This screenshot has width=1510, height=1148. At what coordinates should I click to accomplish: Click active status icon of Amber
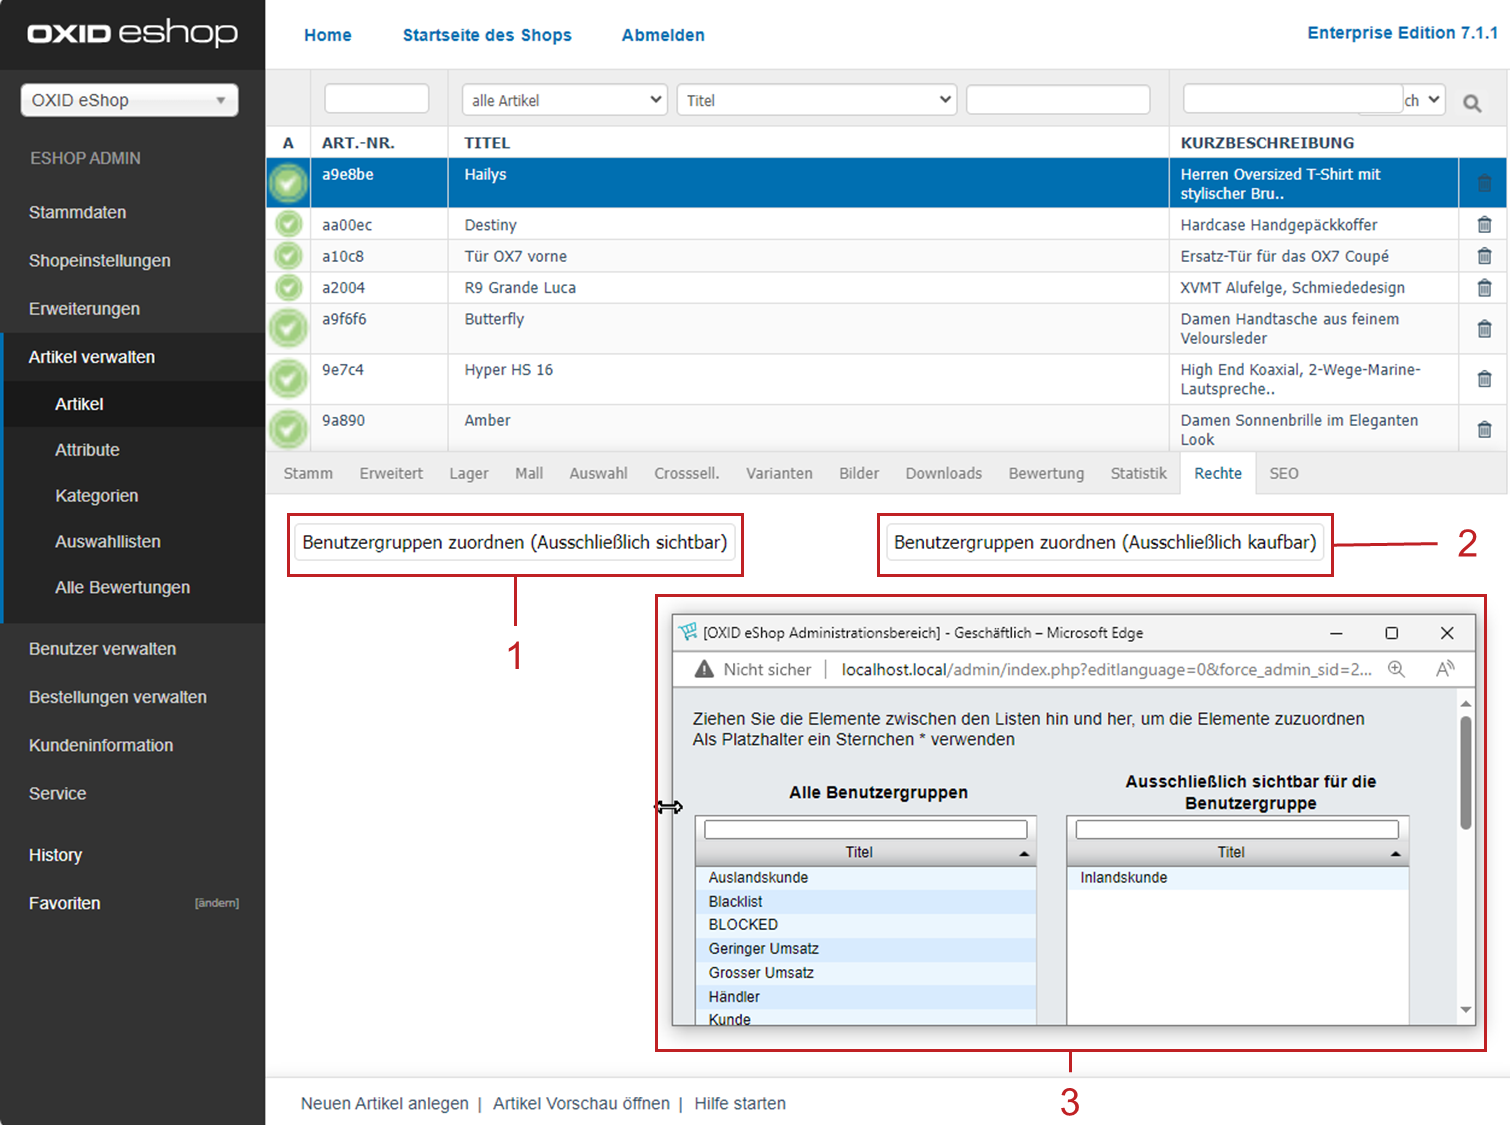pos(288,429)
